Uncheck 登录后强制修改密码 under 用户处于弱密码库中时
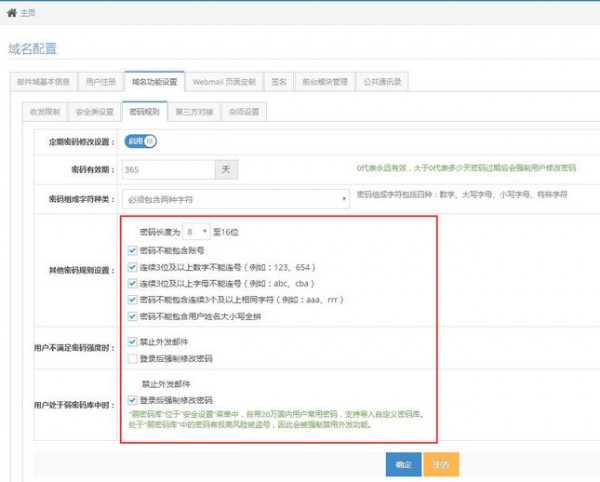This screenshot has width=600, height=482. (132, 400)
